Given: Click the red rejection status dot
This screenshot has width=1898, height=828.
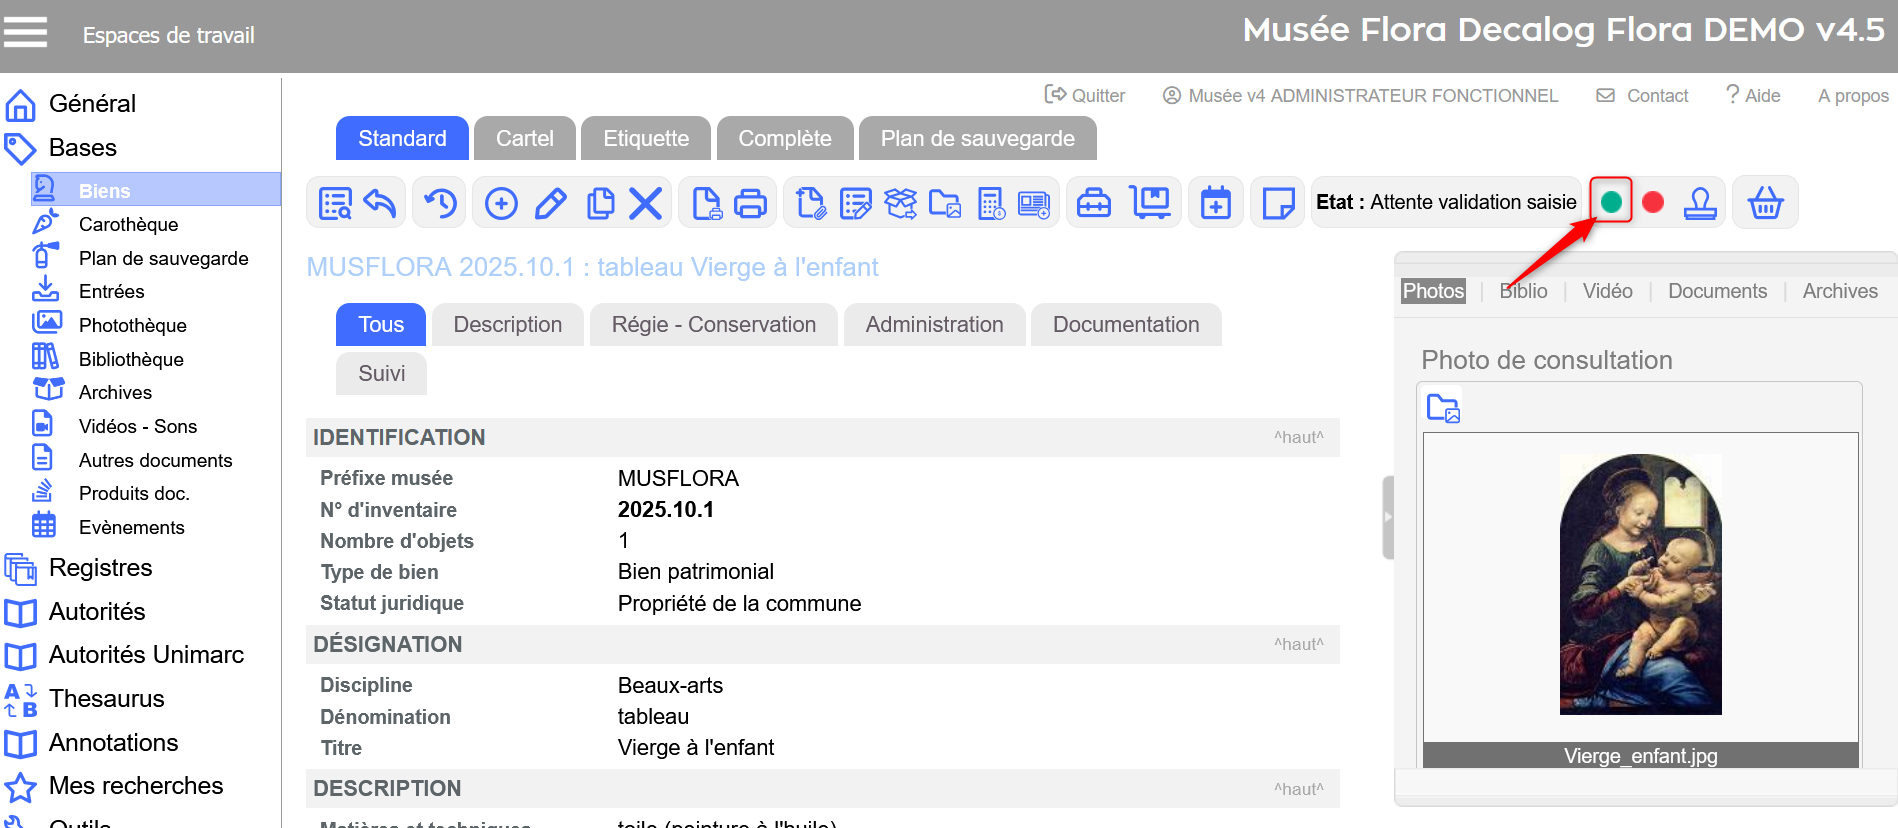Looking at the screenshot, I should point(1653,202).
